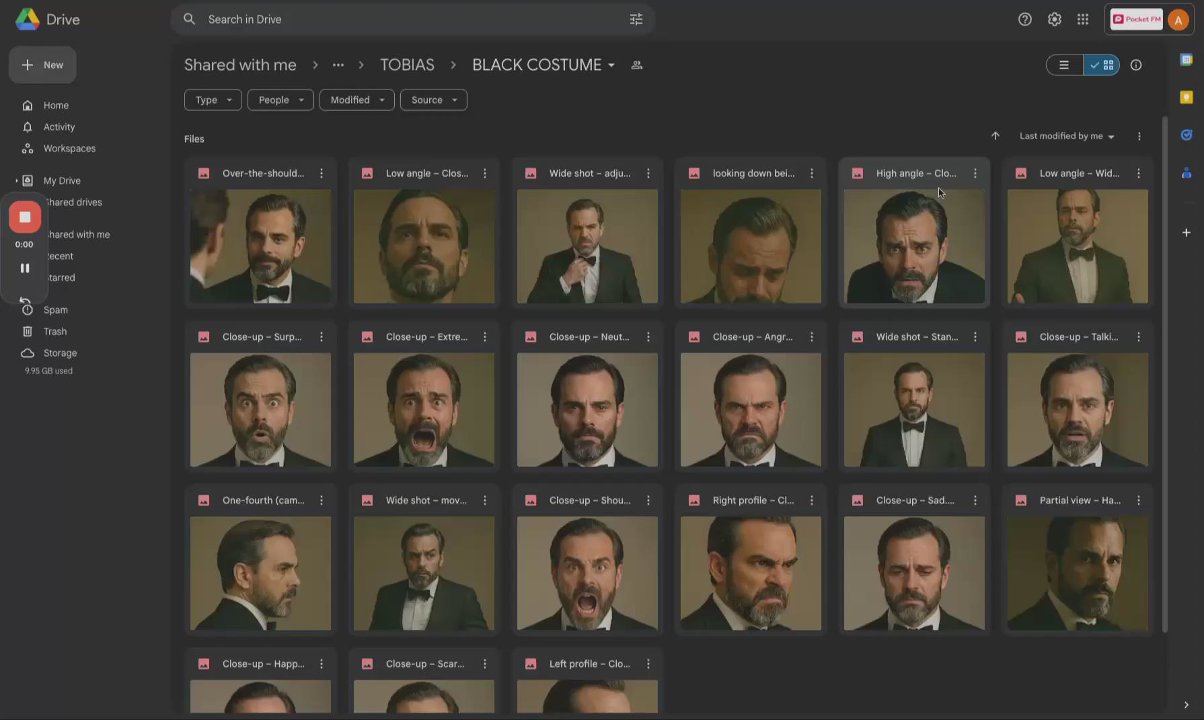Stop the screen recording
This screenshot has width=1204, height=720.
(x=25, y=217)
